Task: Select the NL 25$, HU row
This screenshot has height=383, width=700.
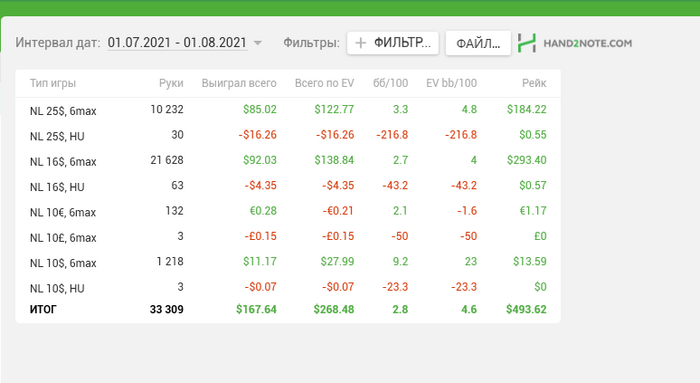Action: 288,135
